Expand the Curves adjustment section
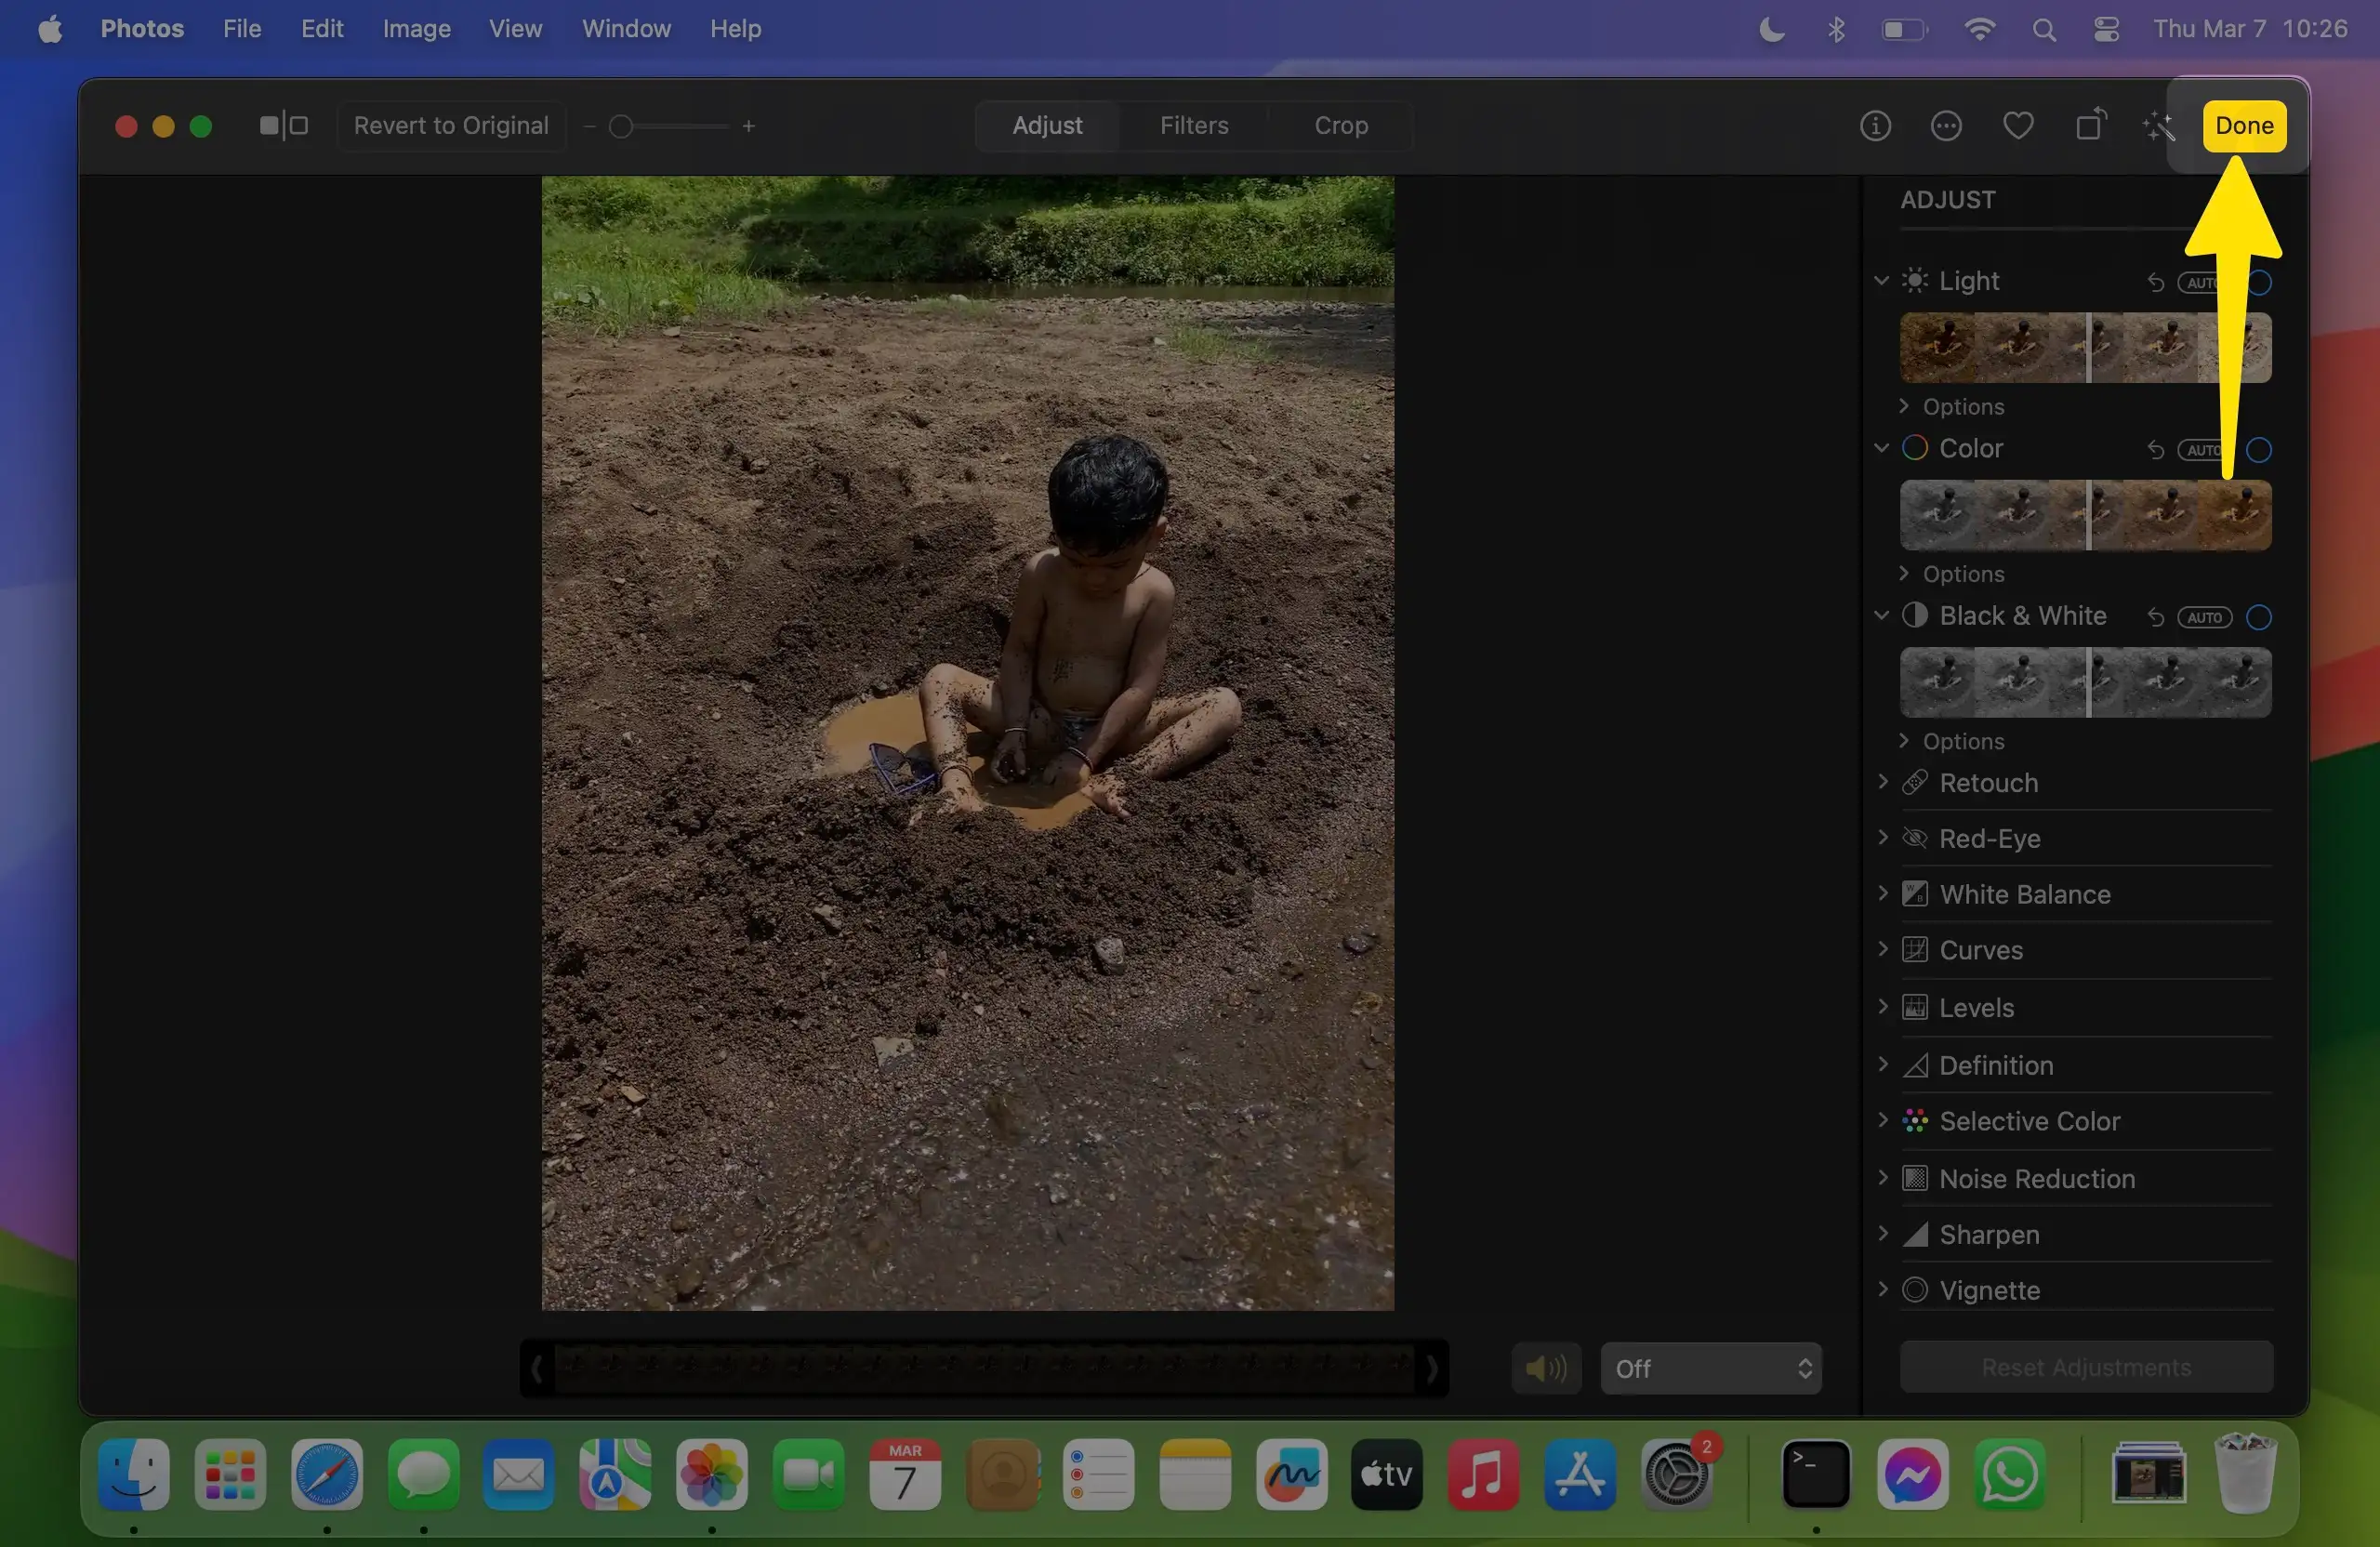 tap(1980, 950)
